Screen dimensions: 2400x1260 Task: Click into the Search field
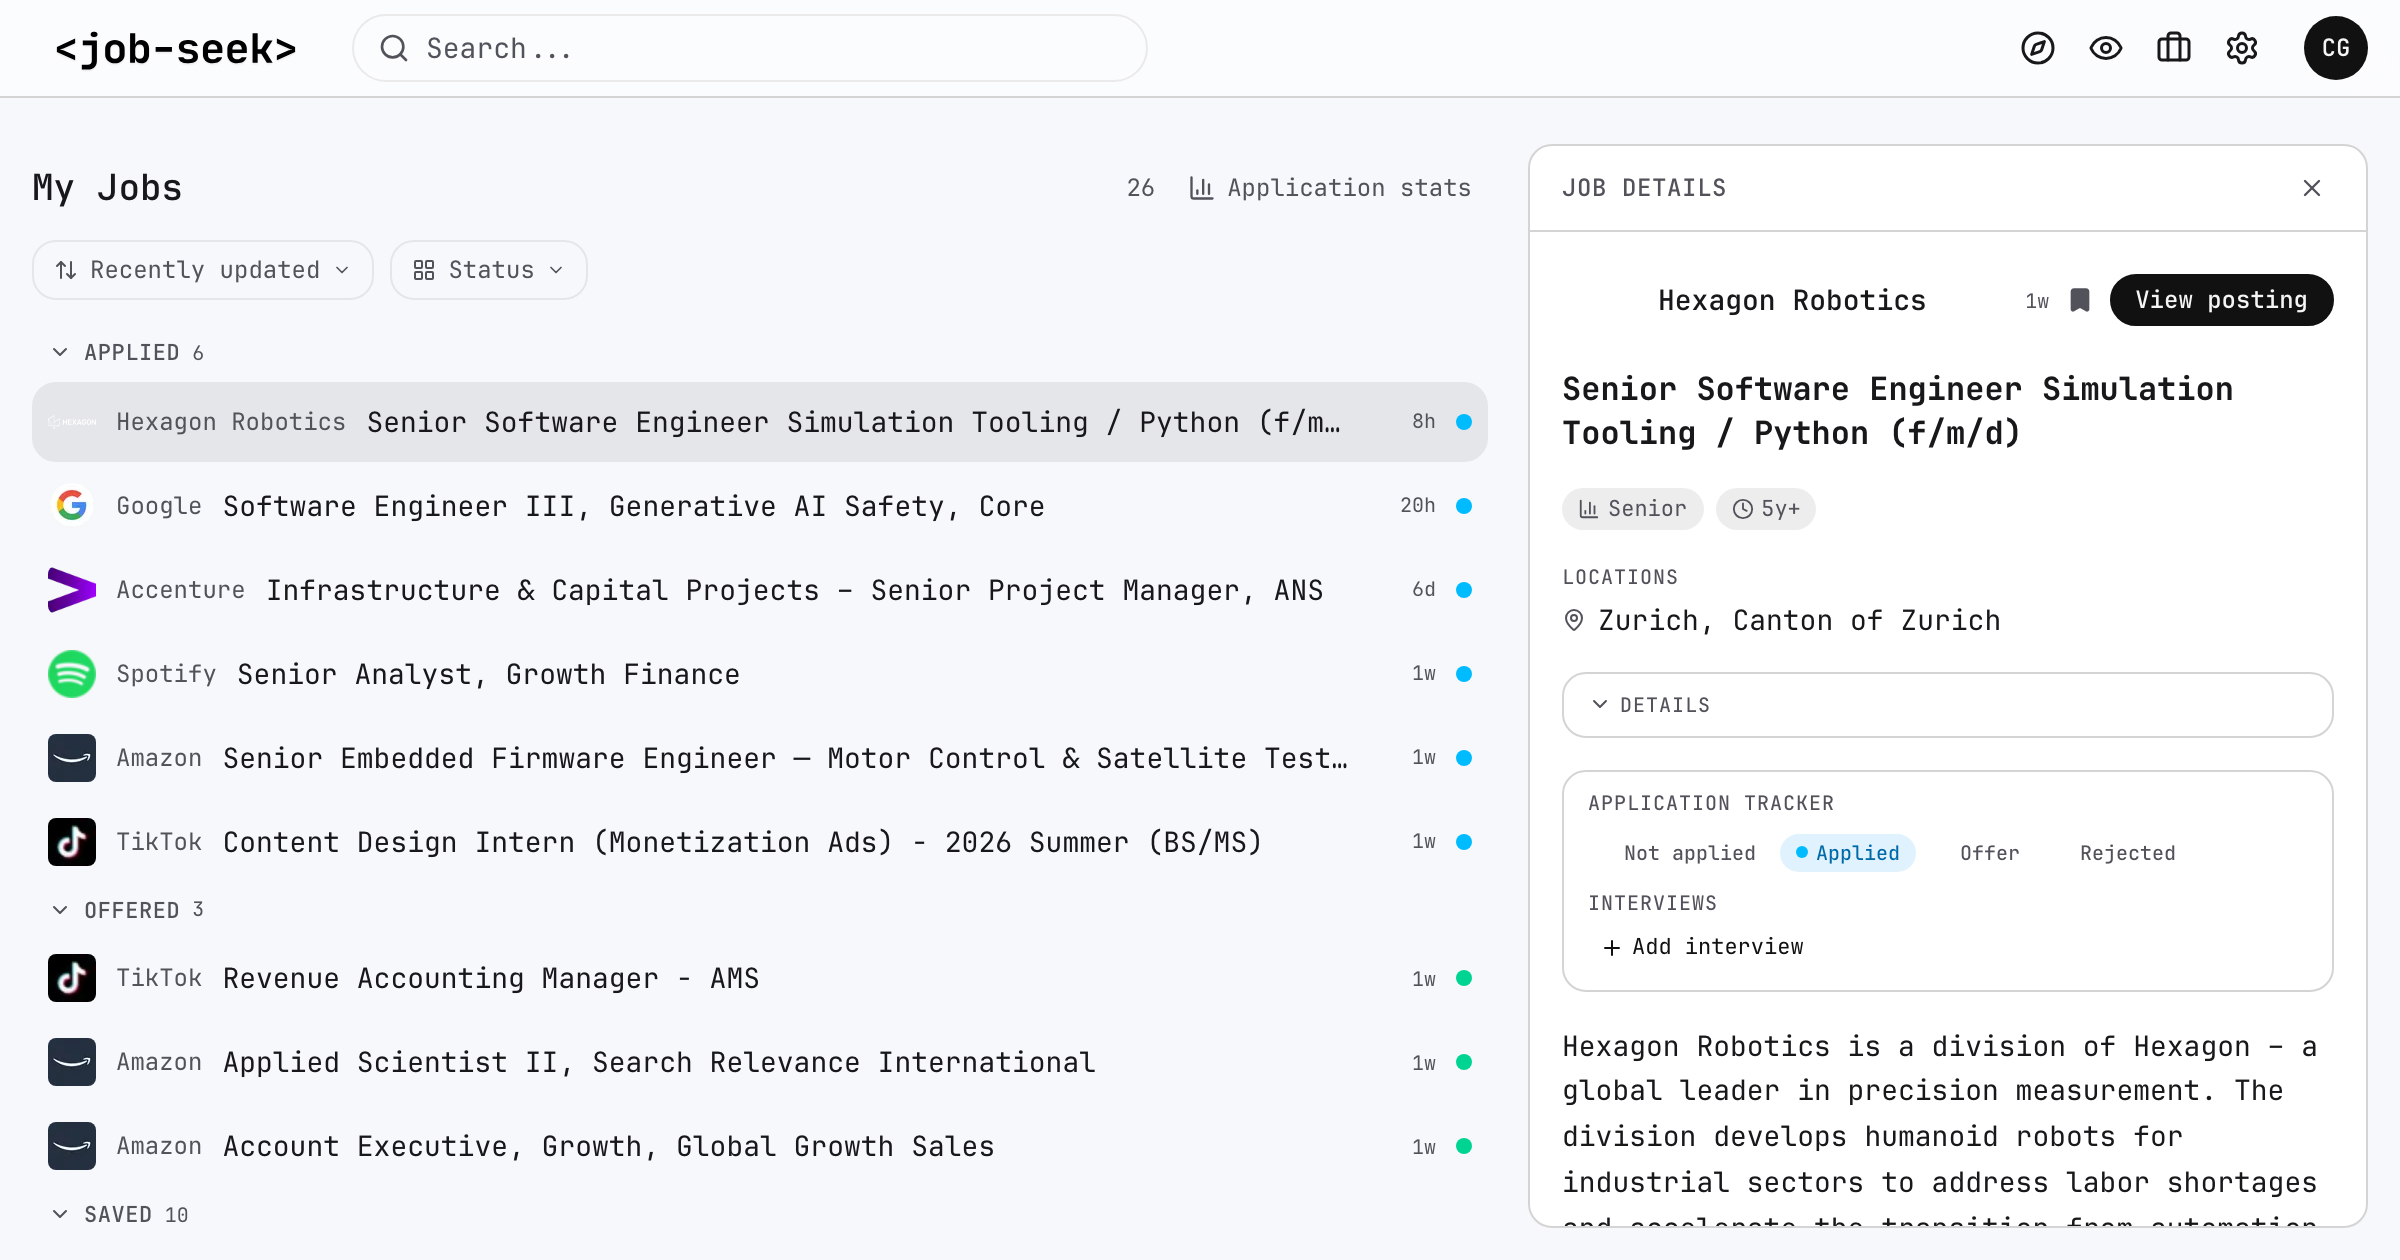(750, 48)
